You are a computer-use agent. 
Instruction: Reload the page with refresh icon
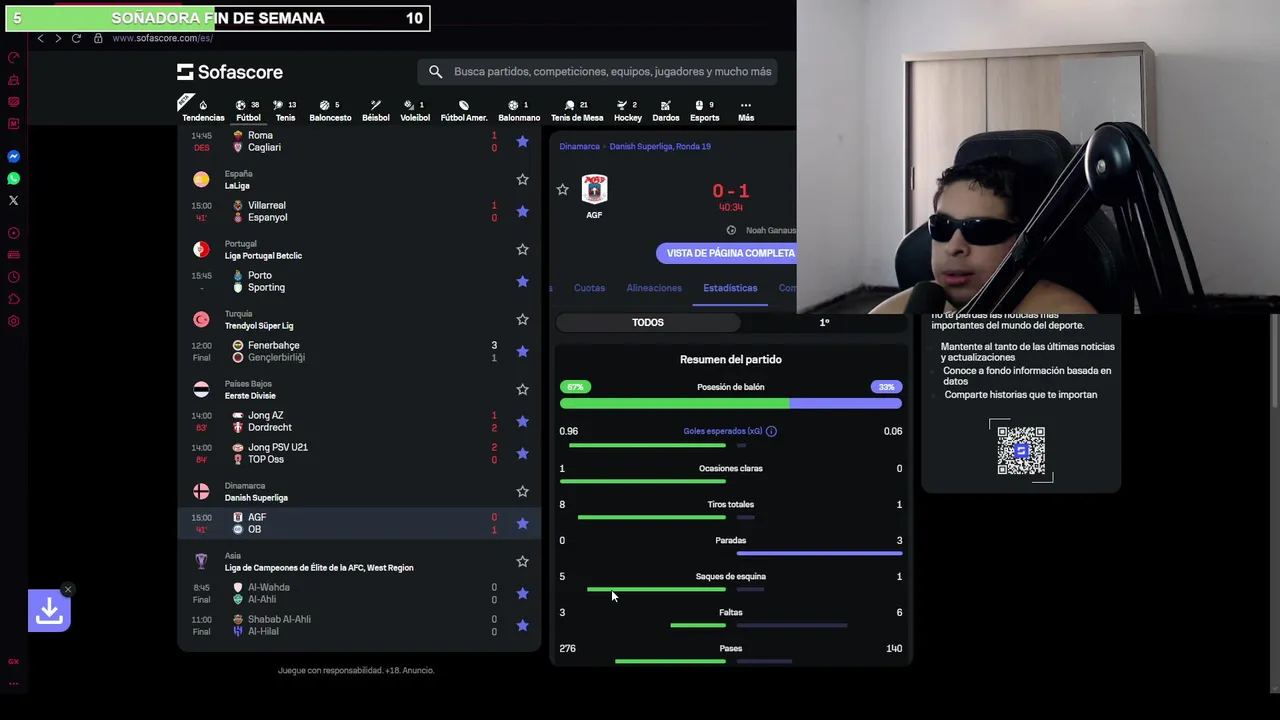76,38
